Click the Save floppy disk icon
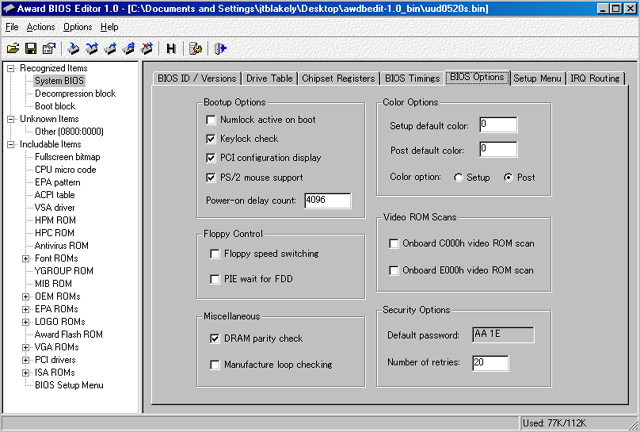The width and height of the screenshot is (640, 432). (x=30, y=47)
